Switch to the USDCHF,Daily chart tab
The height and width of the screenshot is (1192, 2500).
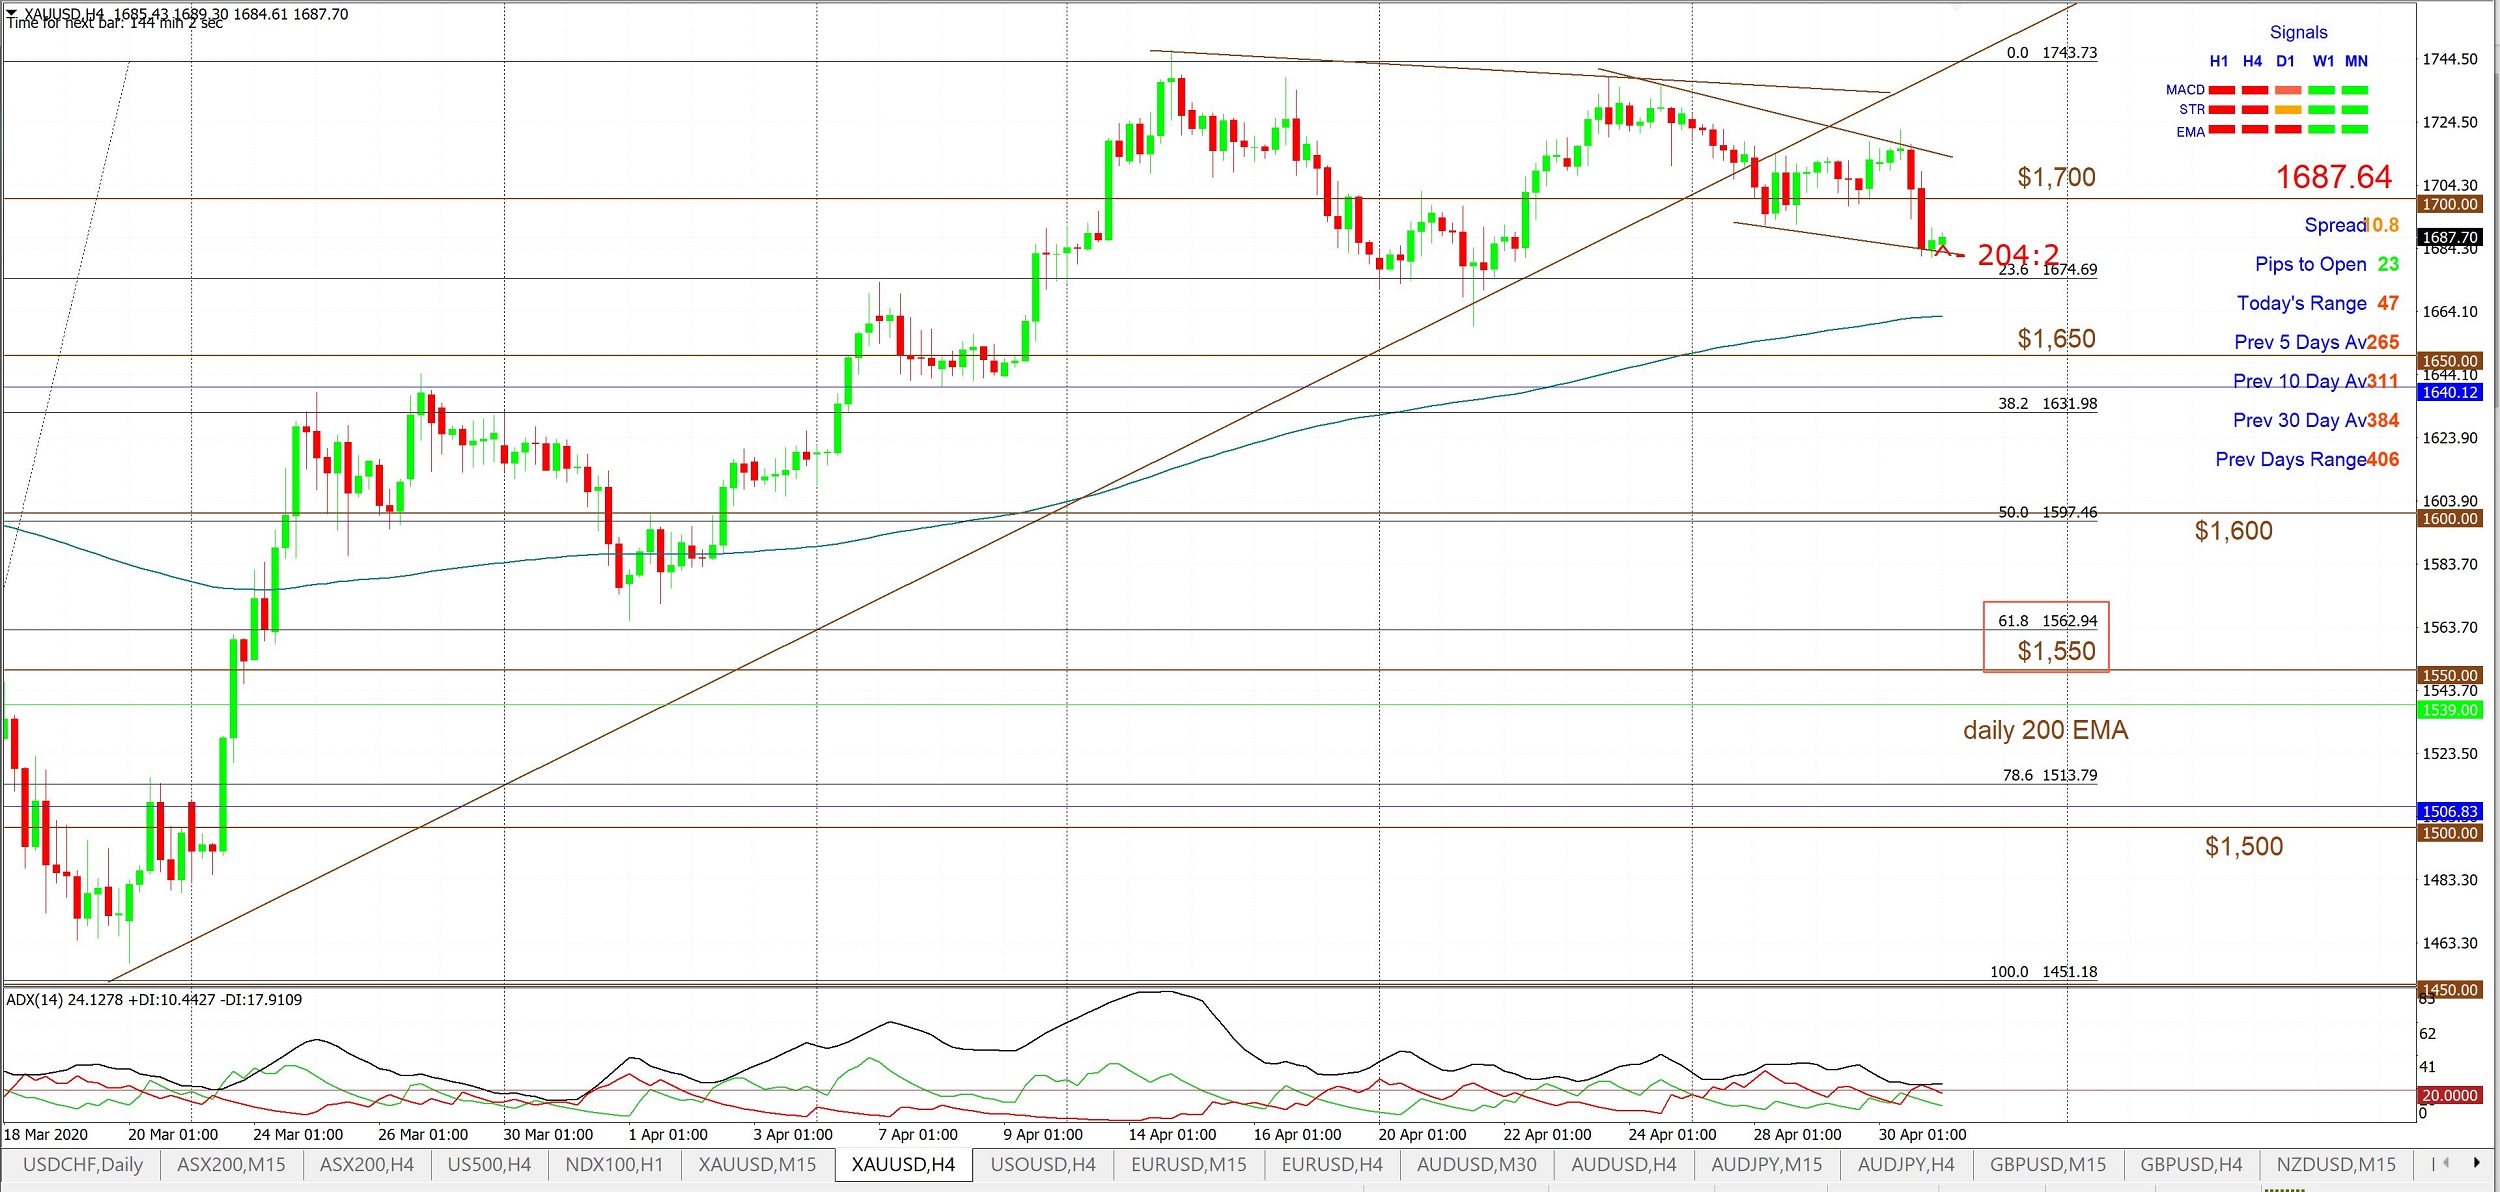pyautogui.click(x=83, y=1164)
